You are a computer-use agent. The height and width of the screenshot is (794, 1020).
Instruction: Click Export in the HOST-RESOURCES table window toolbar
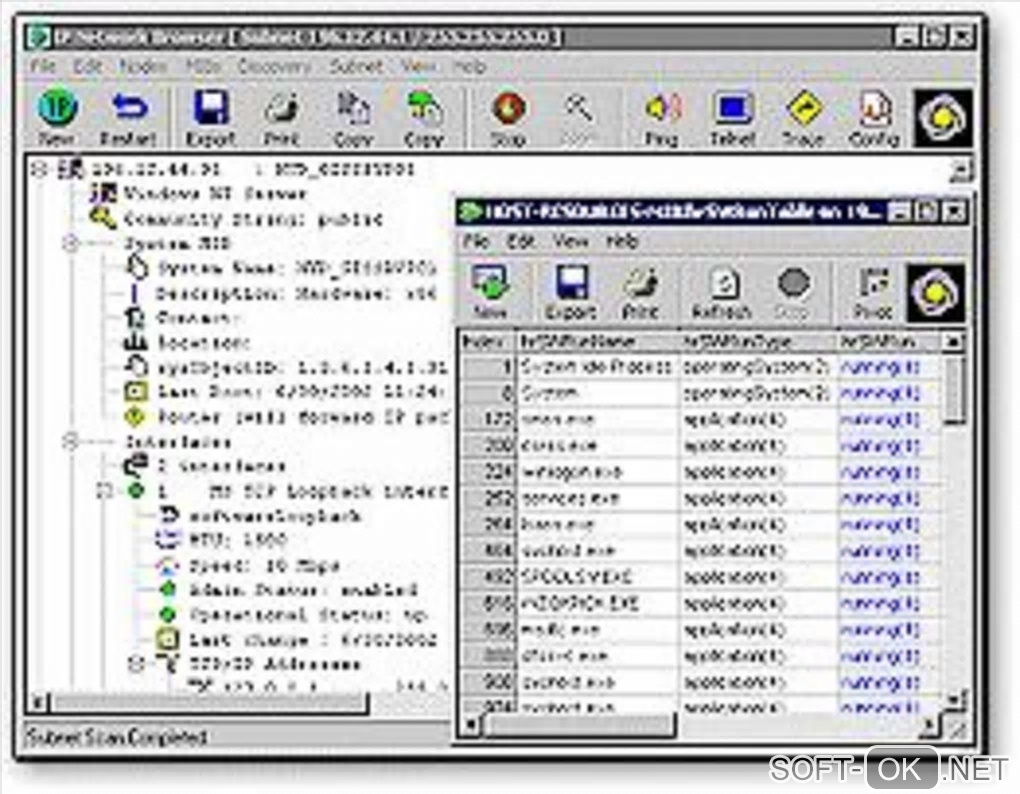571,292
